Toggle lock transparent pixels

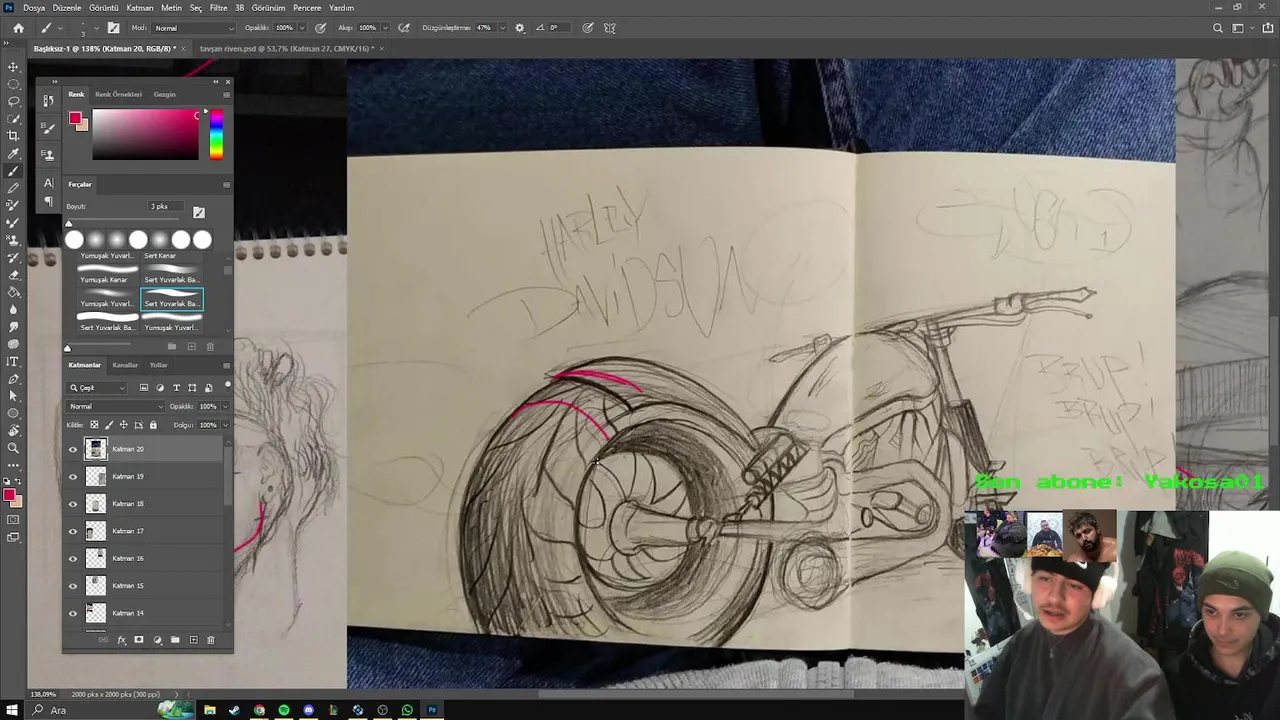coord(94,425)
